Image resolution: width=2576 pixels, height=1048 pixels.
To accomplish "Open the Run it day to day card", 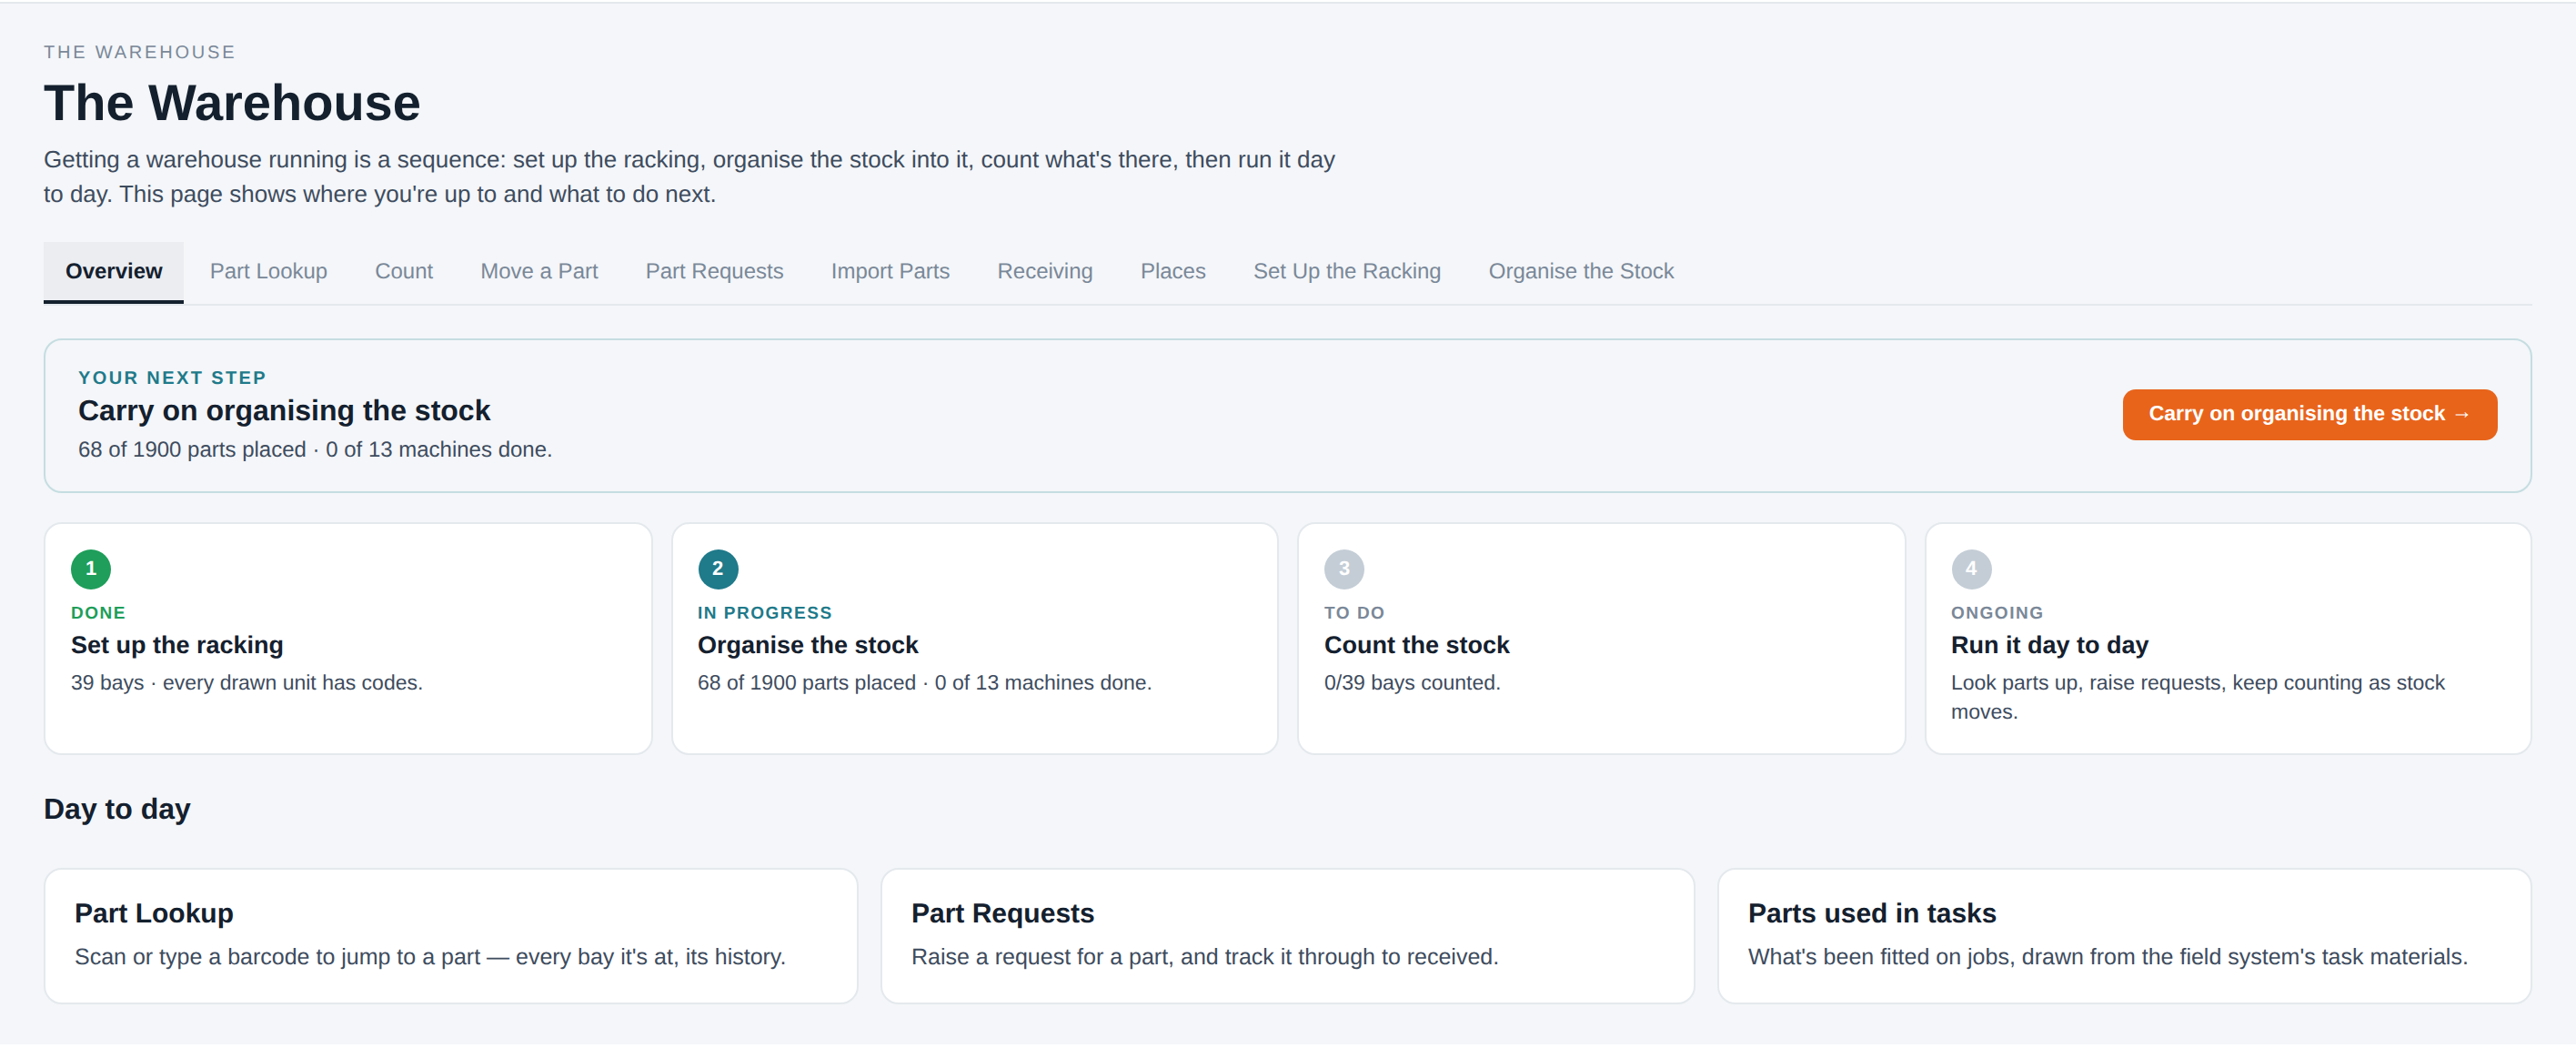I will 2228,638.
